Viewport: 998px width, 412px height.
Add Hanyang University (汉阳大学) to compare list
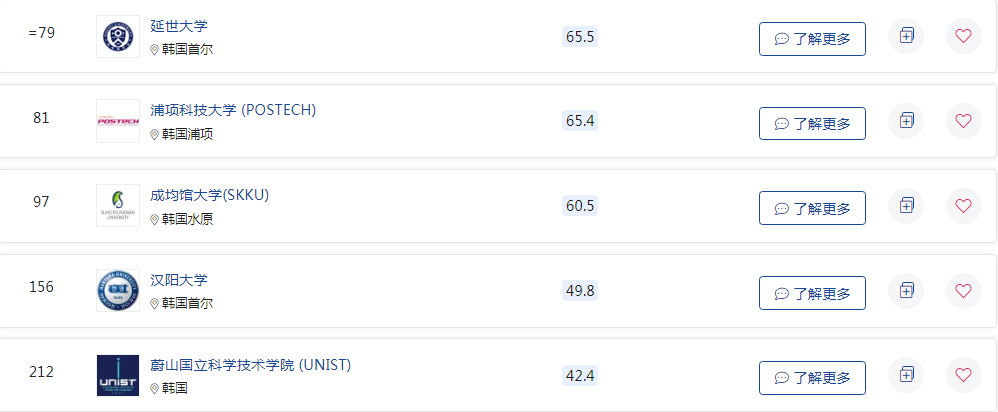pos(906,291)
